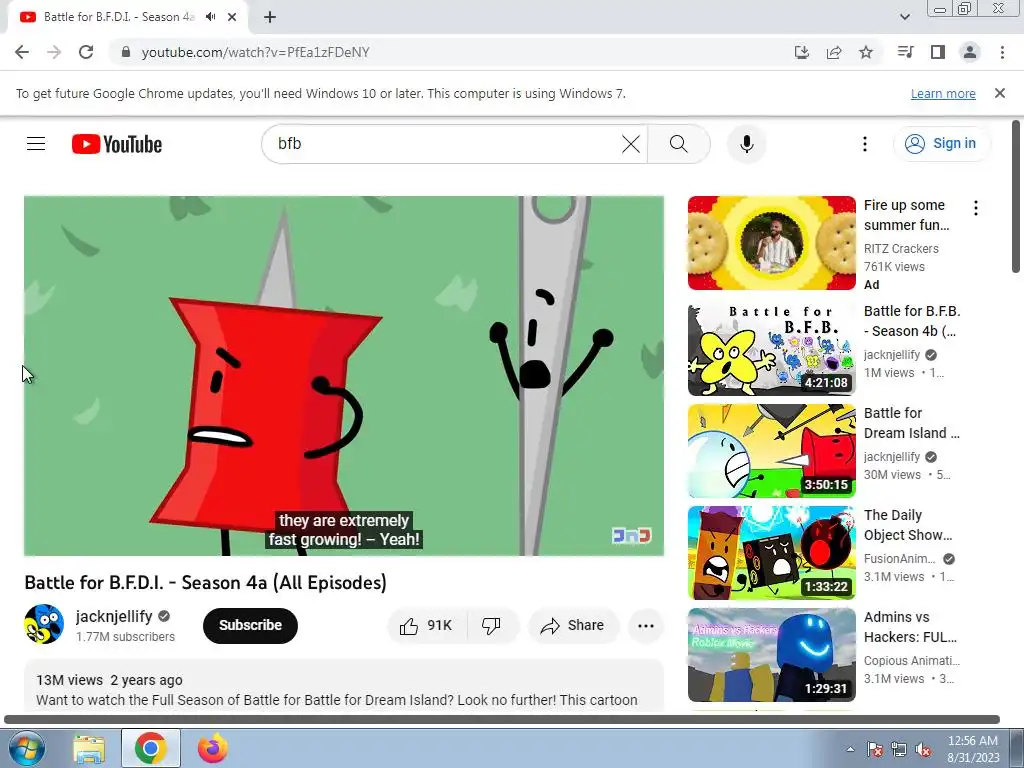Screen dimensions: 1024x768
Task: Toggle Chrome side panel
Action: click(x=937, y=52)
